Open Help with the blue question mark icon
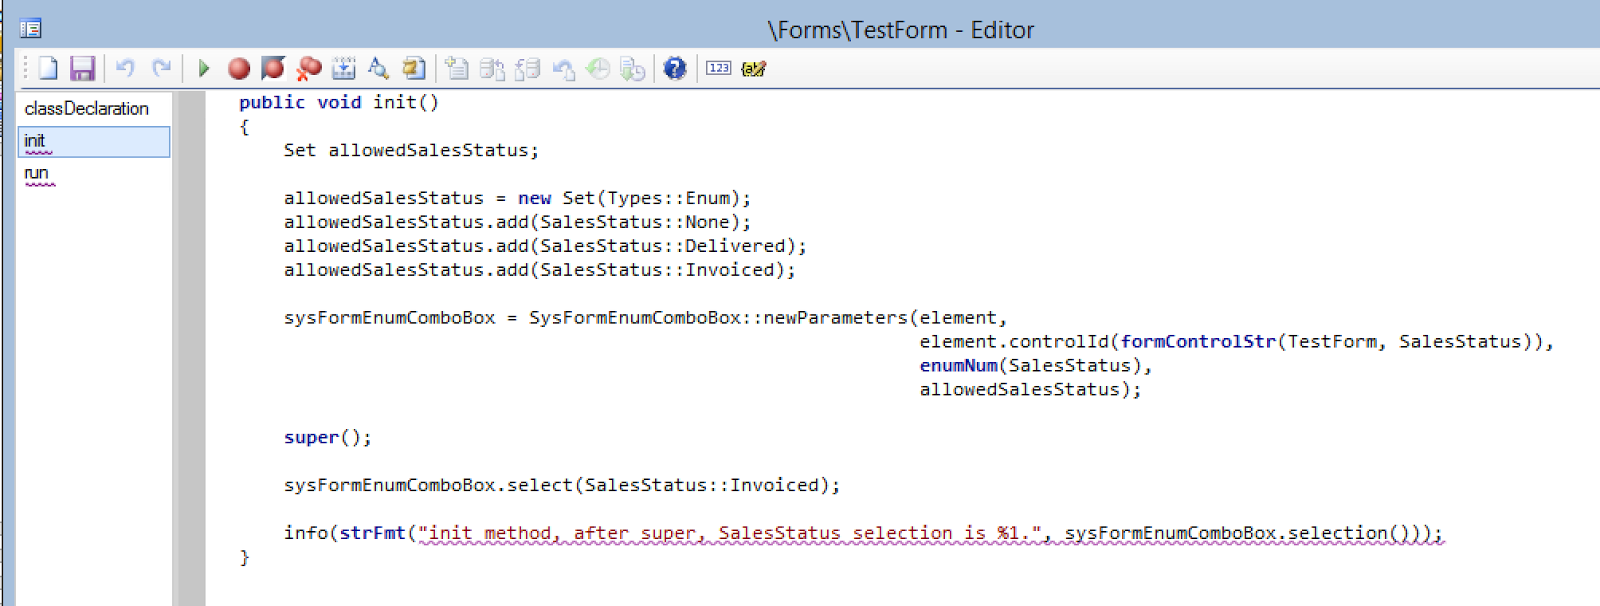Viewport: 1600px width, 606px height. (x=675, y=68)
